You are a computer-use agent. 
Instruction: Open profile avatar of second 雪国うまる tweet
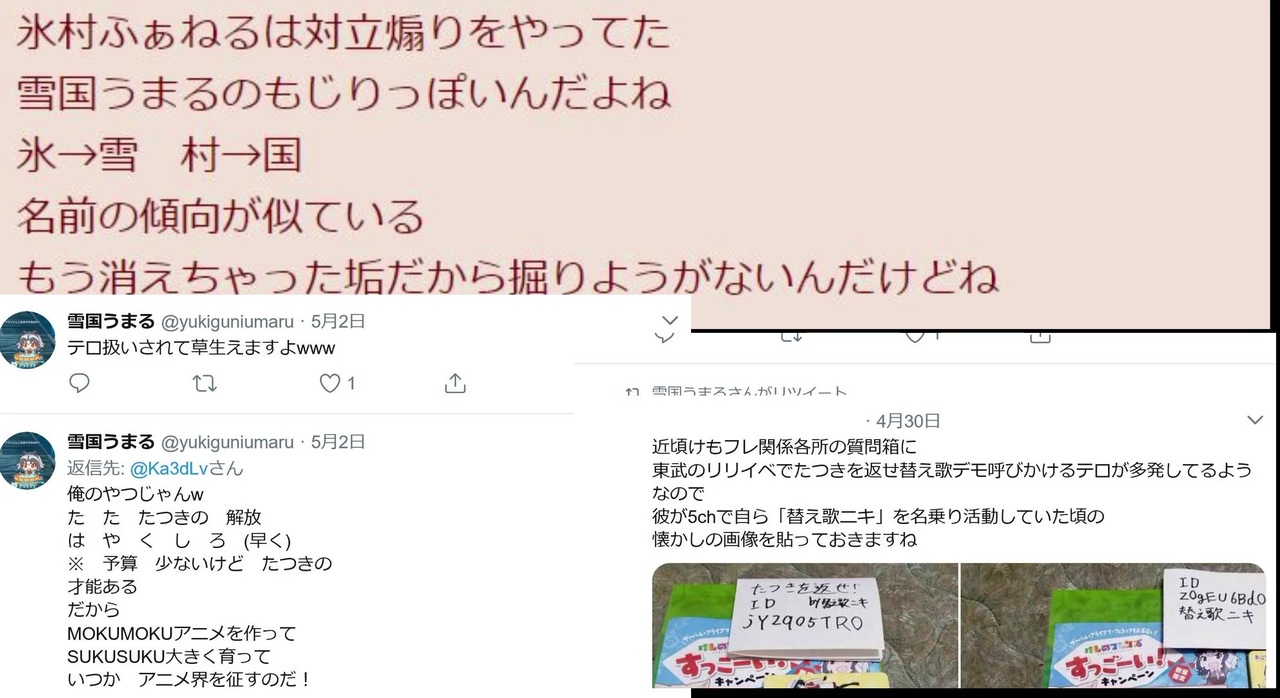pyautogui.click(x=27, y=460)
